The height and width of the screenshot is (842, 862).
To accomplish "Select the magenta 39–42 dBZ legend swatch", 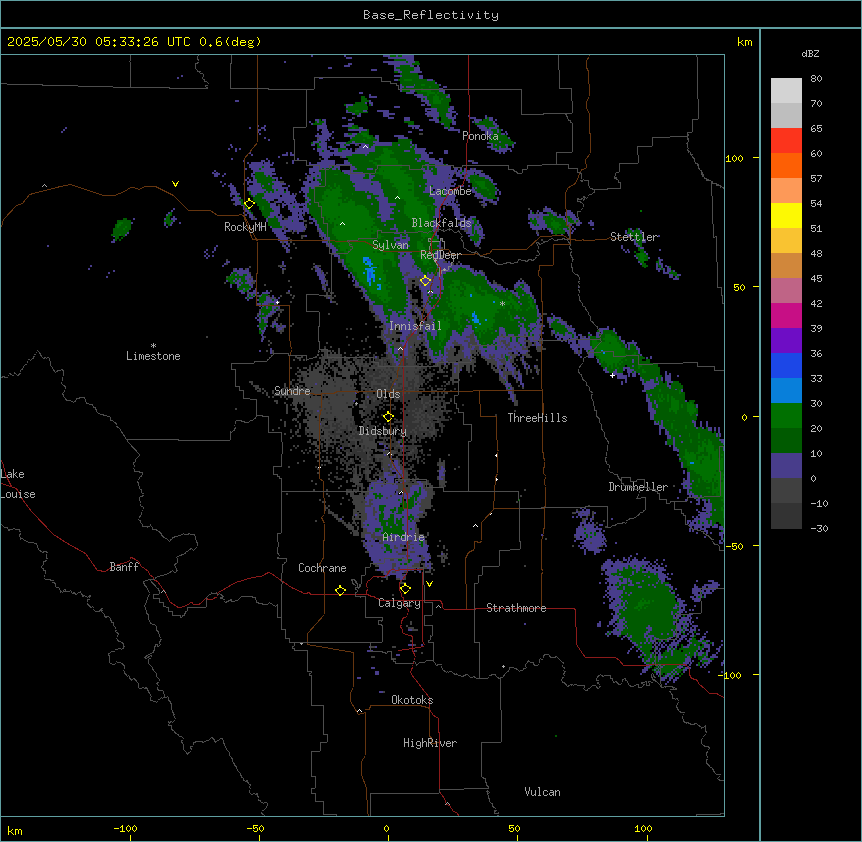I will coord(786,315).
